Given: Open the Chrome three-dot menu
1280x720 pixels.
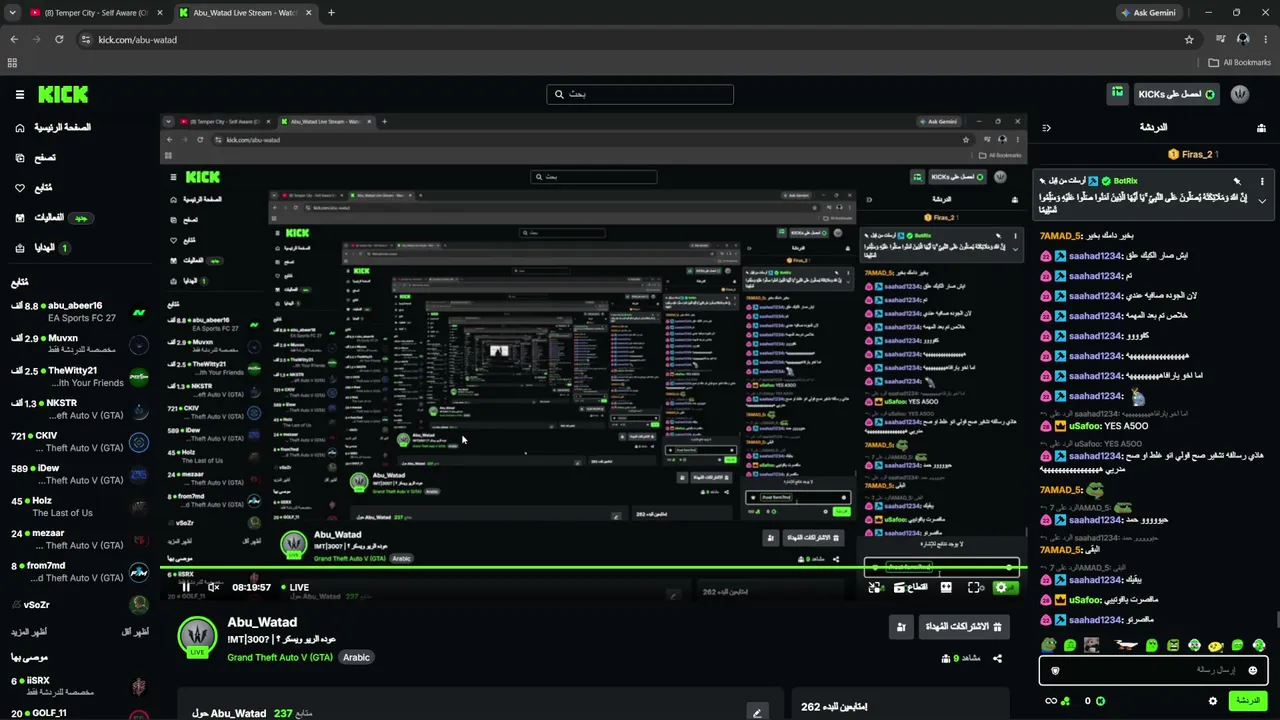Looking at the screenshot, I should pyautogui.click(x=1265, y=40).
